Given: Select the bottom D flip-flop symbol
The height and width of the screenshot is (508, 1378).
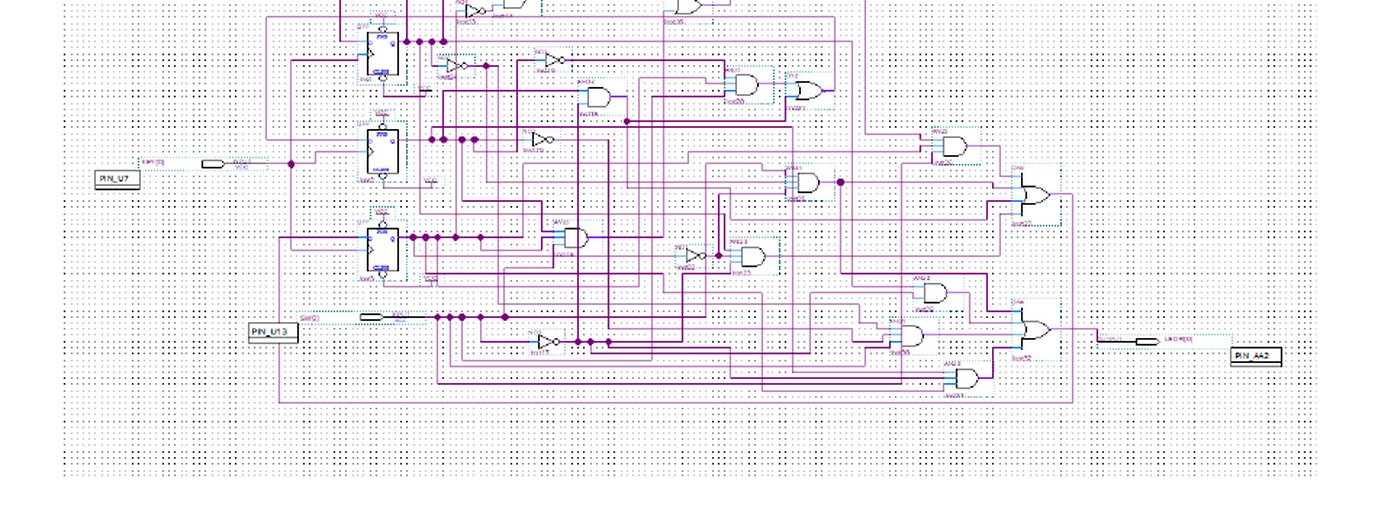Looking at the screenshot, I should [x=383, y=251].
